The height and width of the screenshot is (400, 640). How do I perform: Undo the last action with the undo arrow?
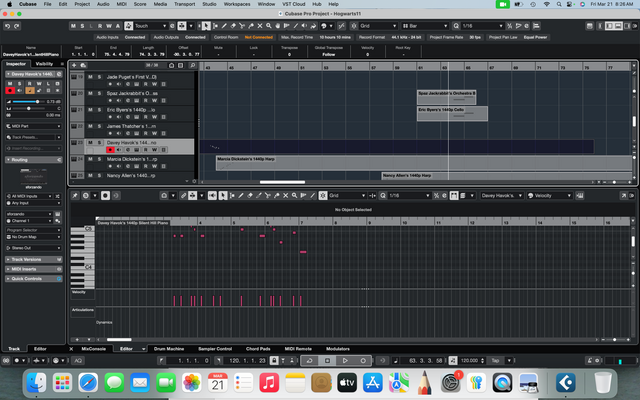click(x=7, y=26)
